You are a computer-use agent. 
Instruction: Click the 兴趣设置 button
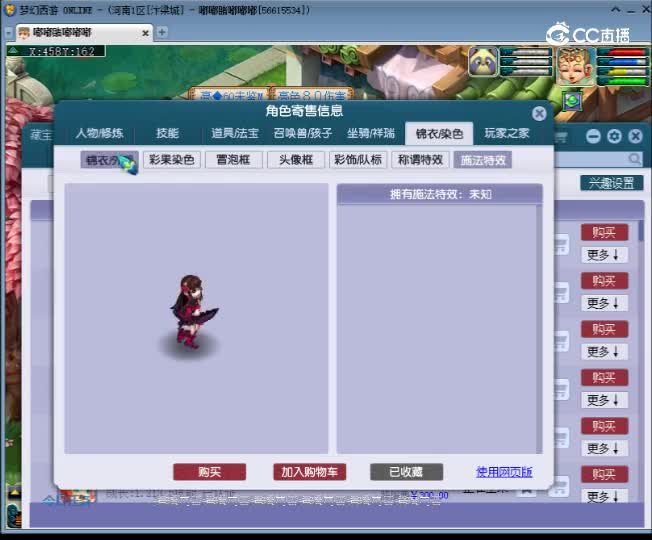tap(612, 183)
